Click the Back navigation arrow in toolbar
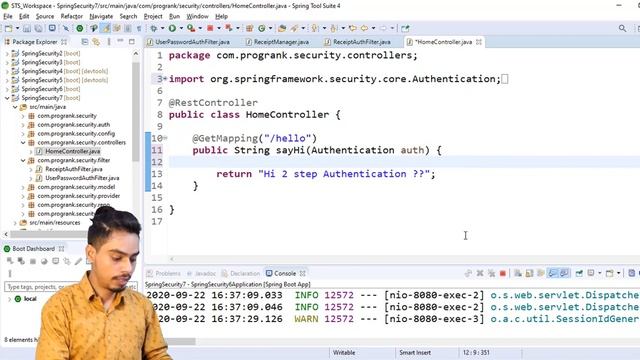The width and height of the screenshot is (640, 360). [364, 28]
